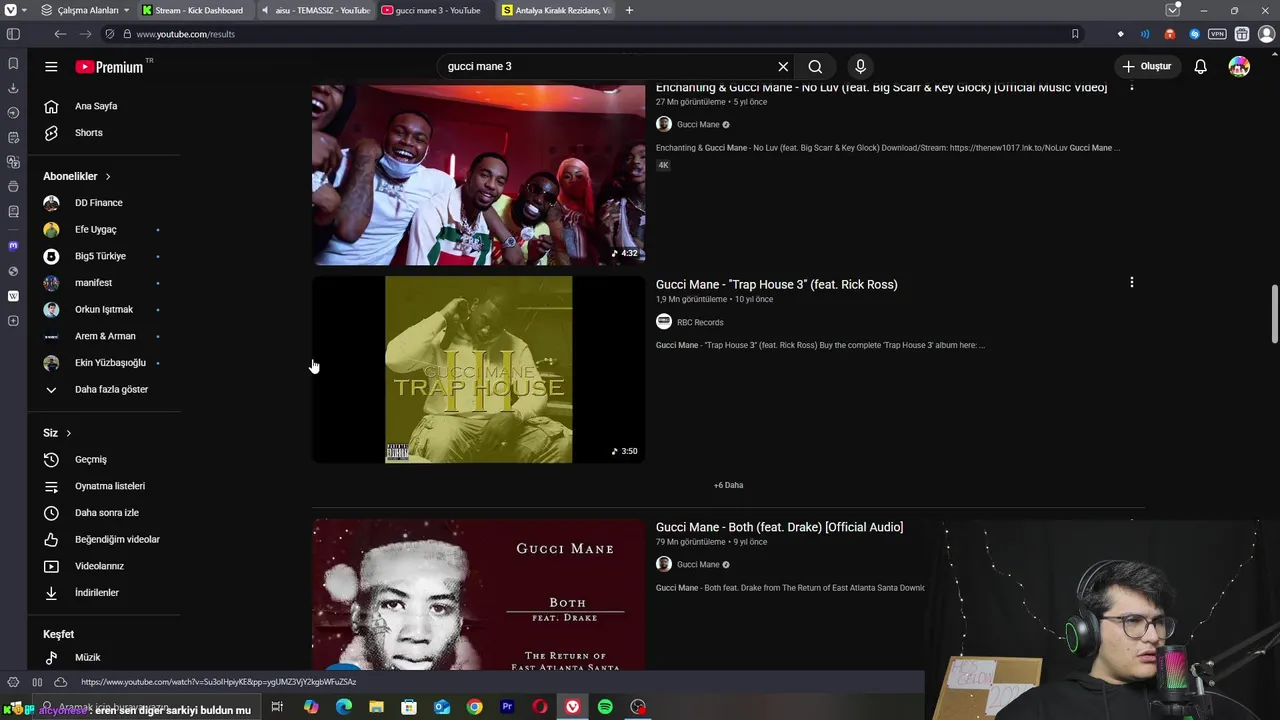
Task: Clear the search box with the X
Action: (783, 67)
